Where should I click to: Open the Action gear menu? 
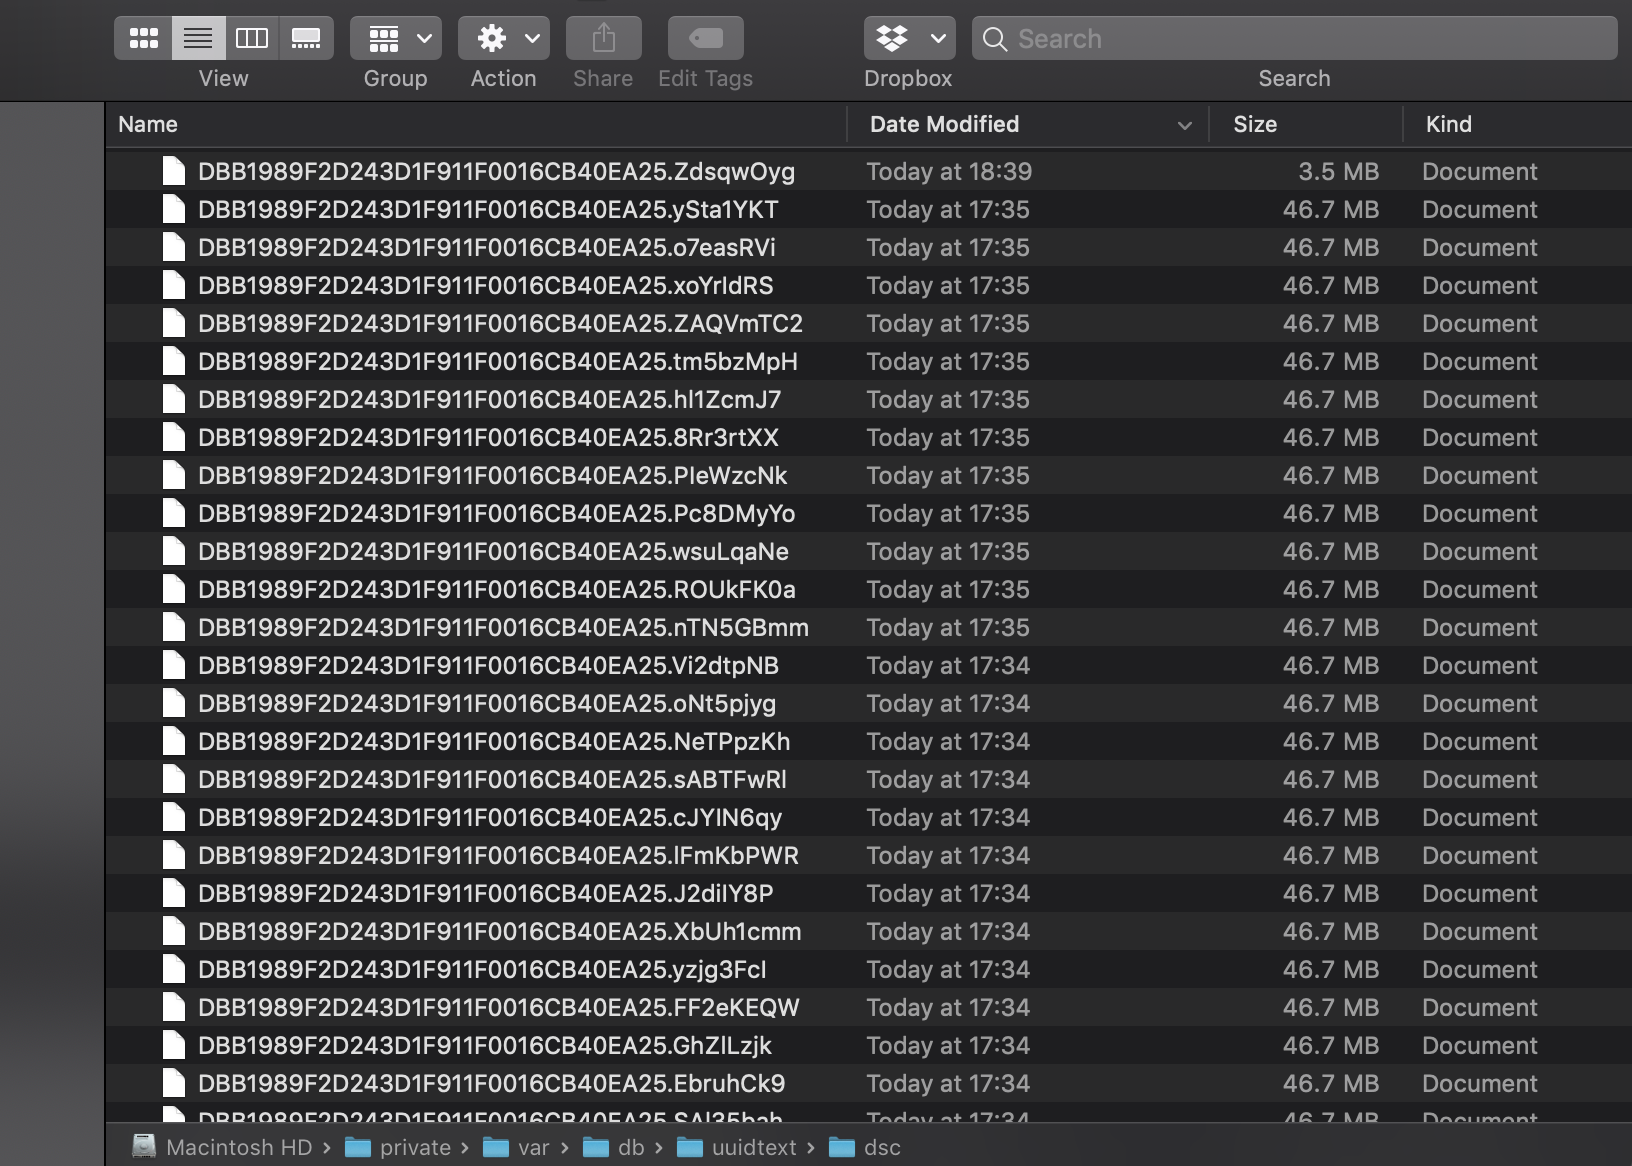click(x=504, y=39)
